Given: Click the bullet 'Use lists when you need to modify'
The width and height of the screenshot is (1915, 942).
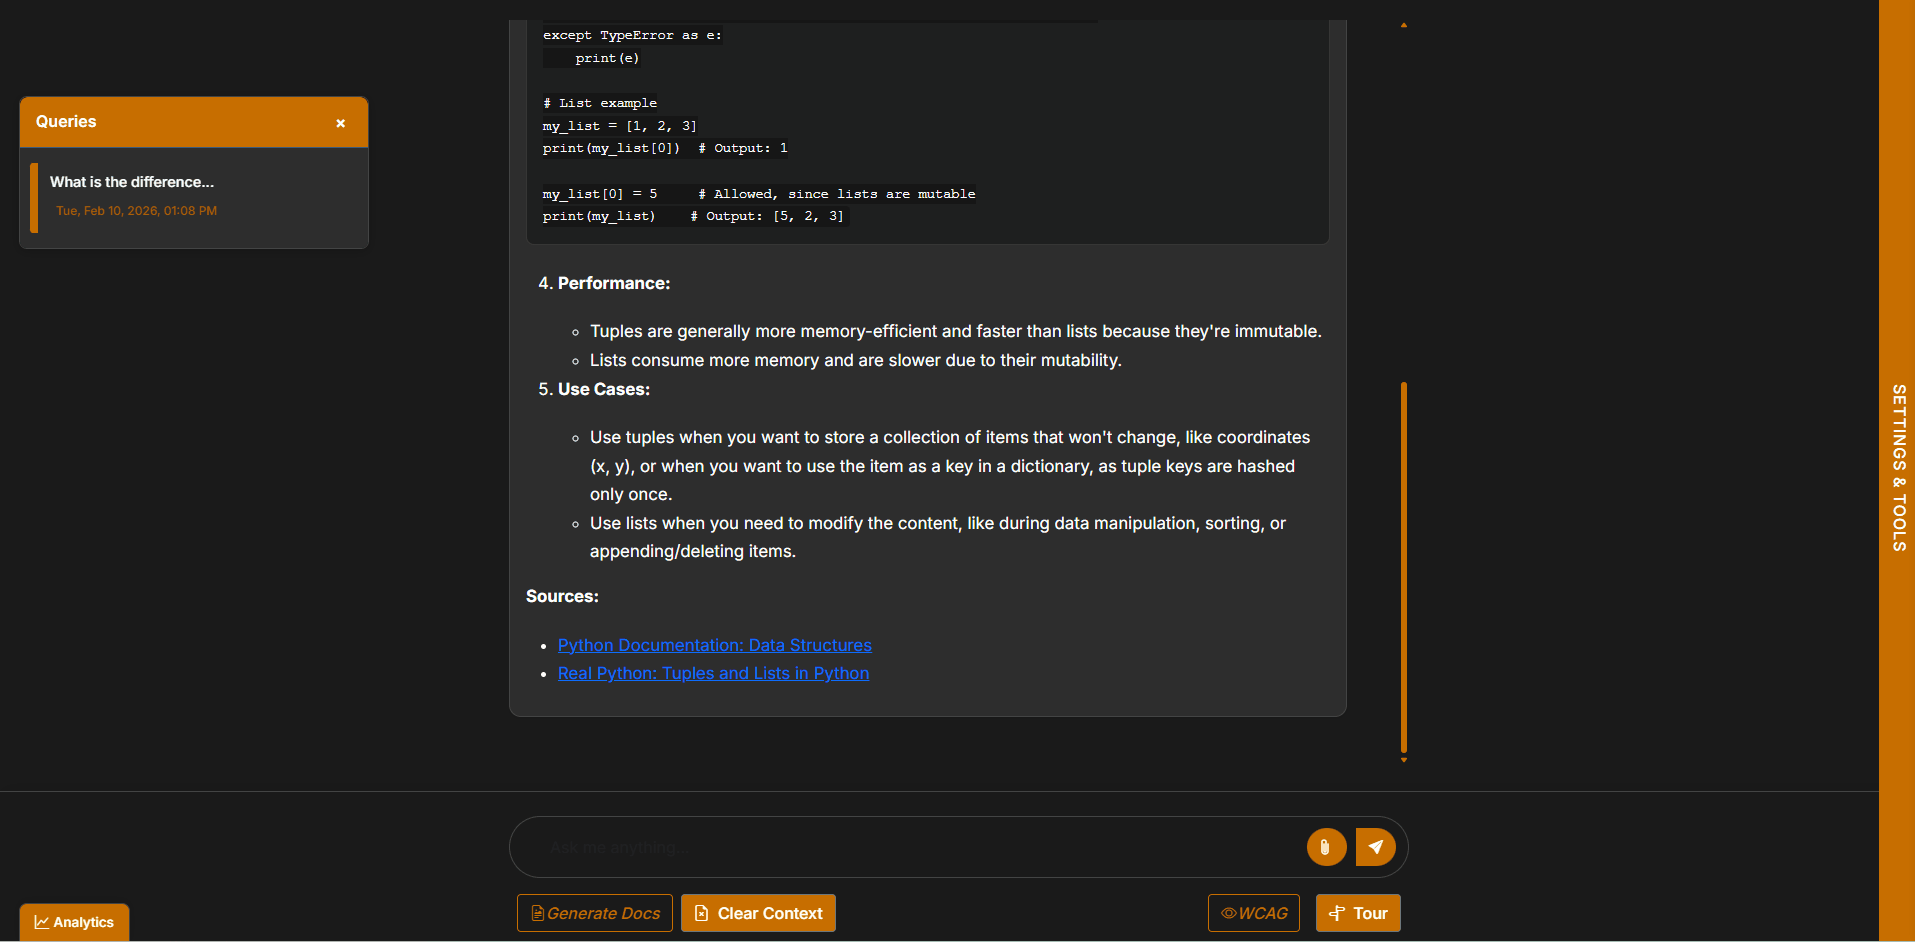Looking at the screenshot, I should (x=938, y=537).
